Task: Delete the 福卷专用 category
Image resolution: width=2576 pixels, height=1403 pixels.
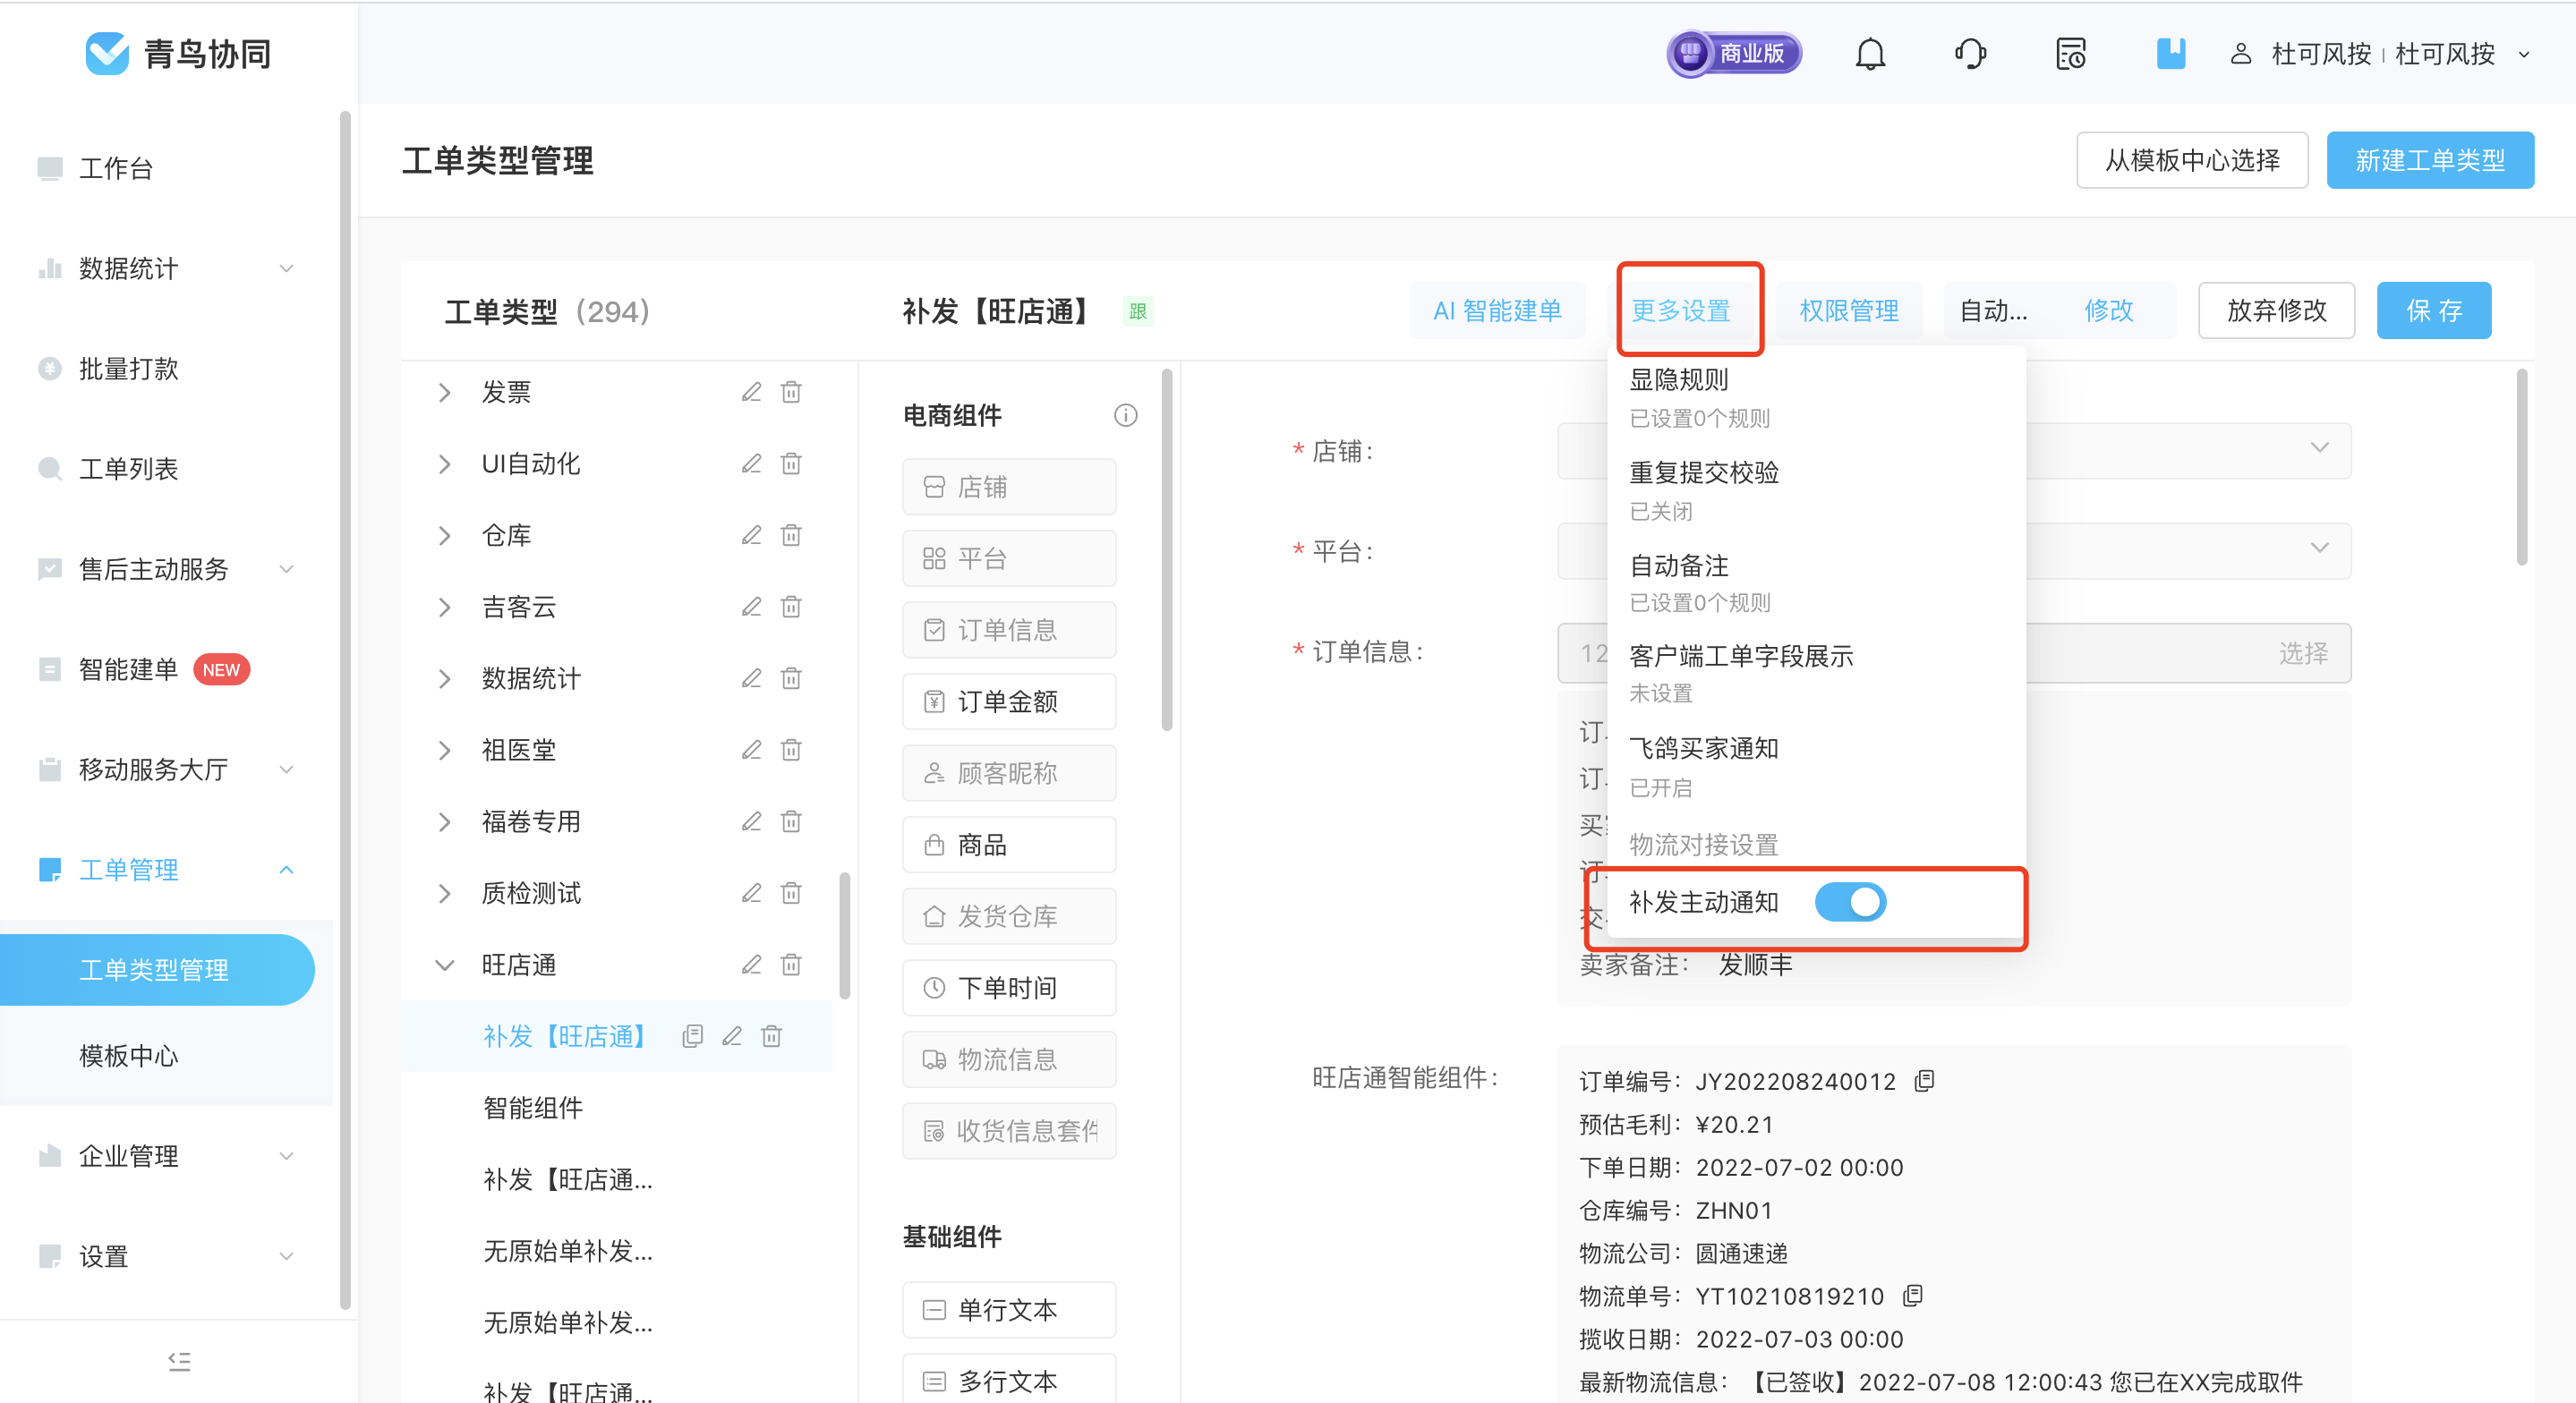Action: (x=791, y=822)
